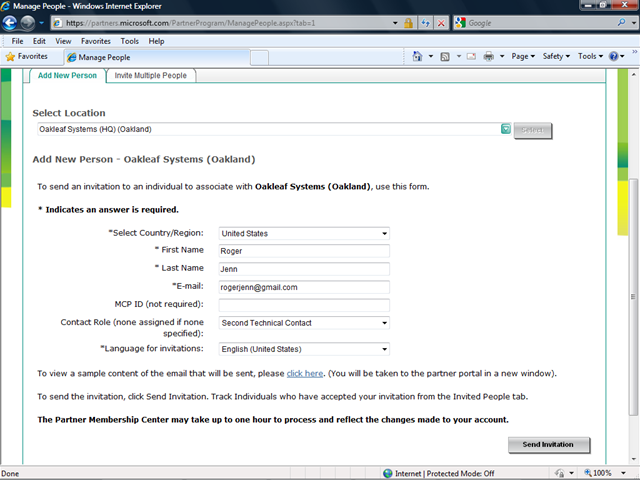
Task: Click the Google search provider icon
Action: click(x=460, y=23)
